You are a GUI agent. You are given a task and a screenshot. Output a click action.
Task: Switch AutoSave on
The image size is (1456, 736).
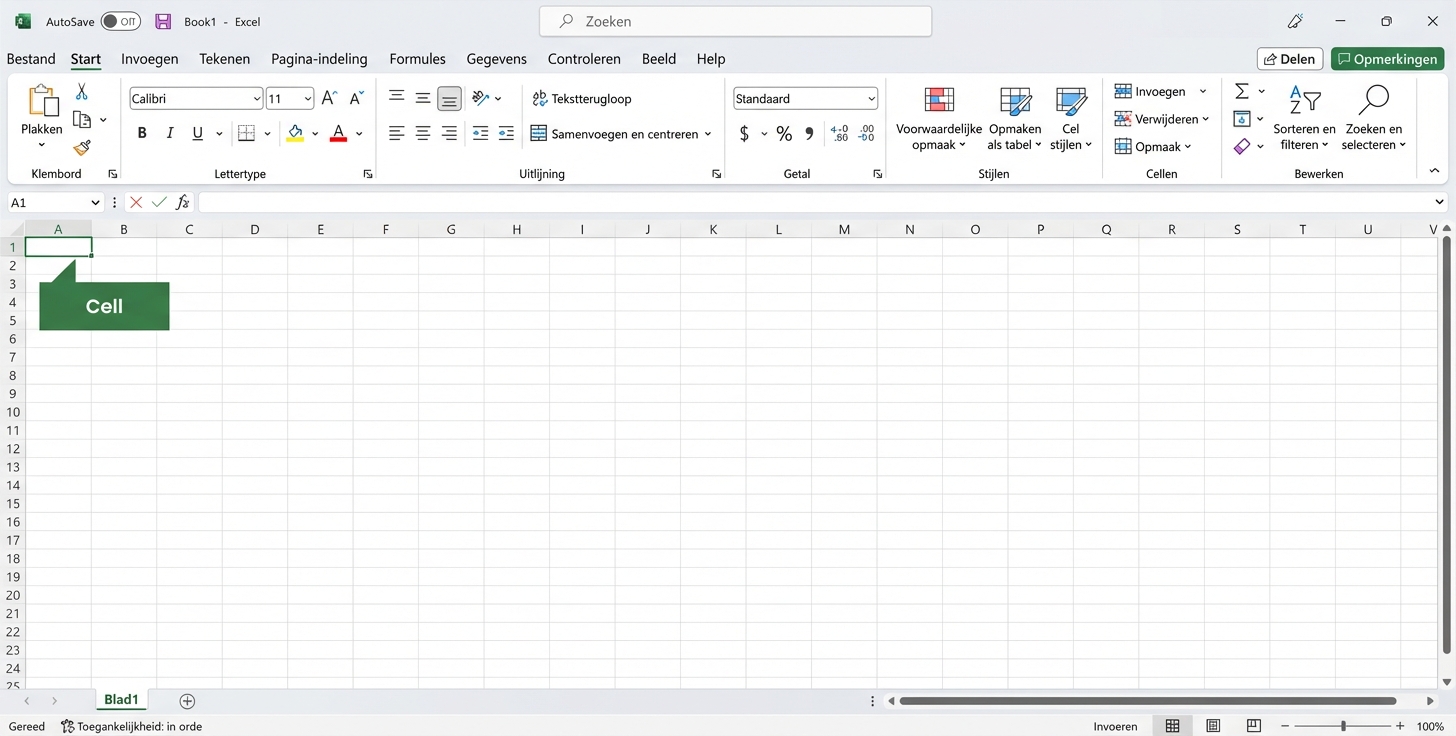[120, 20]
